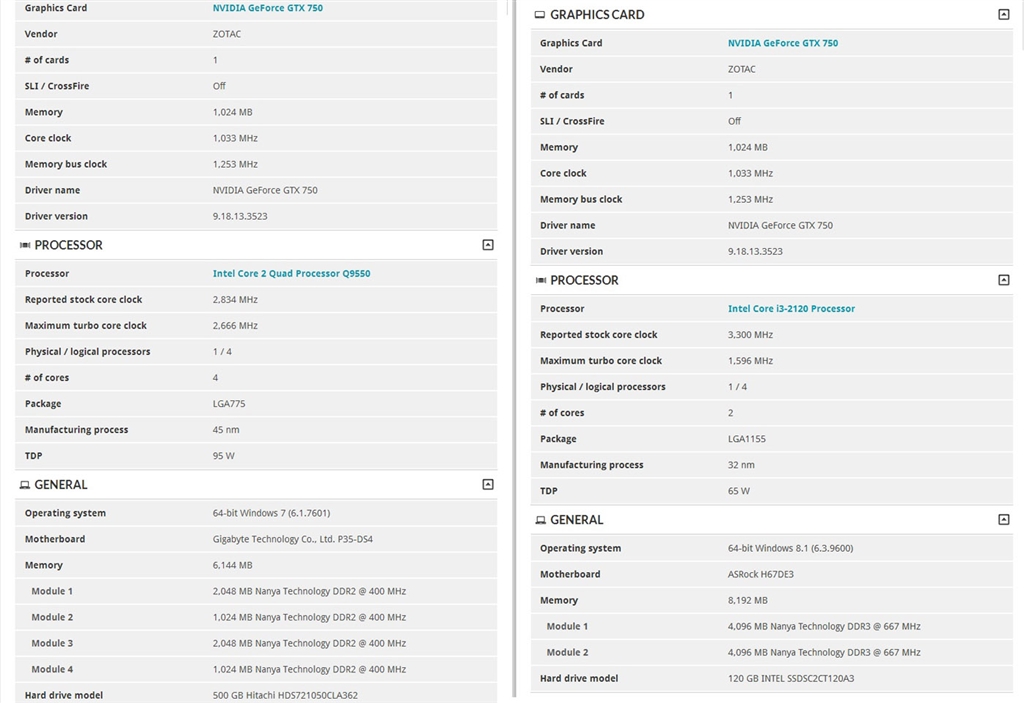Click the monitor icon beside GRAPHICS CARD heading
The height and width of the screenshot is (703, 1024).
539,14
